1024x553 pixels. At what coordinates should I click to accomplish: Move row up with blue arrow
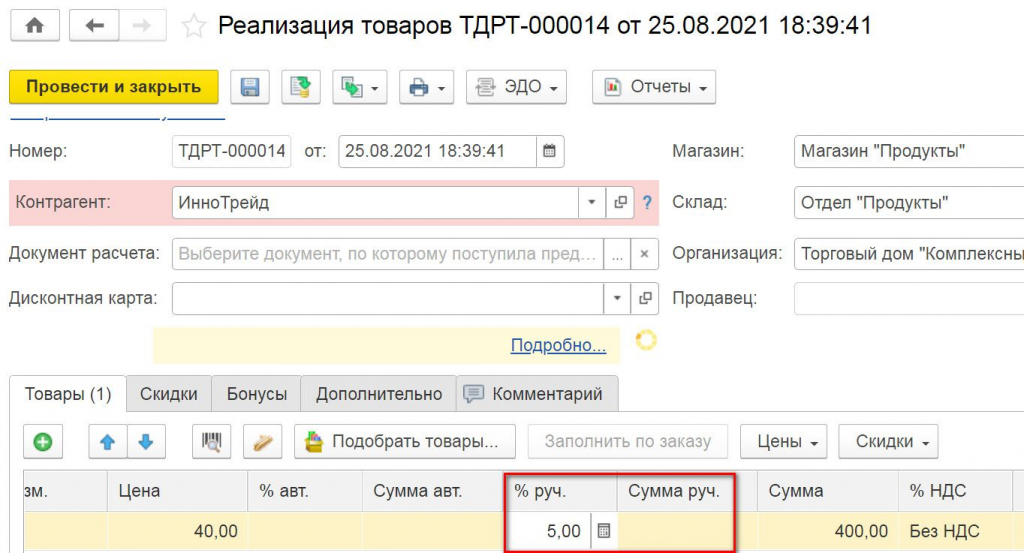click(108, 442)
